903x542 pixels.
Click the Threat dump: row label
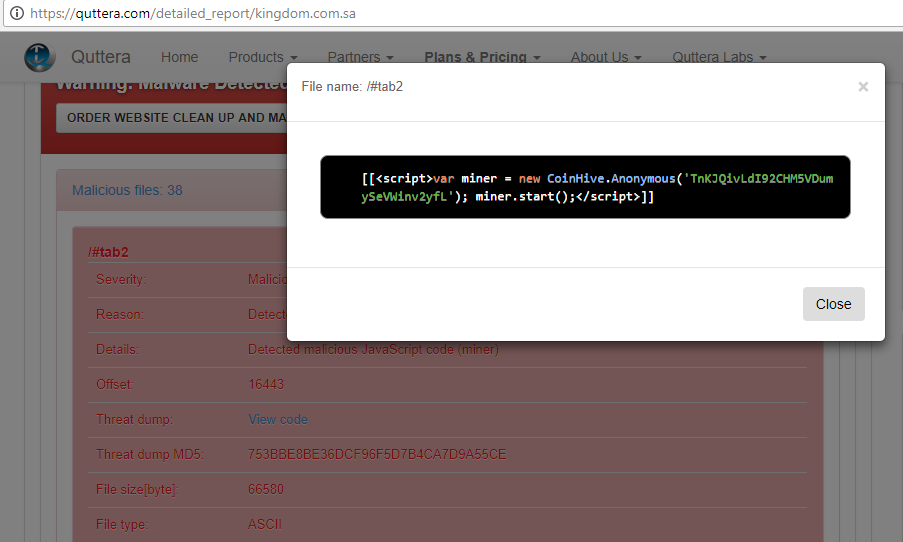pyautogui.click(x=134, y=419)
